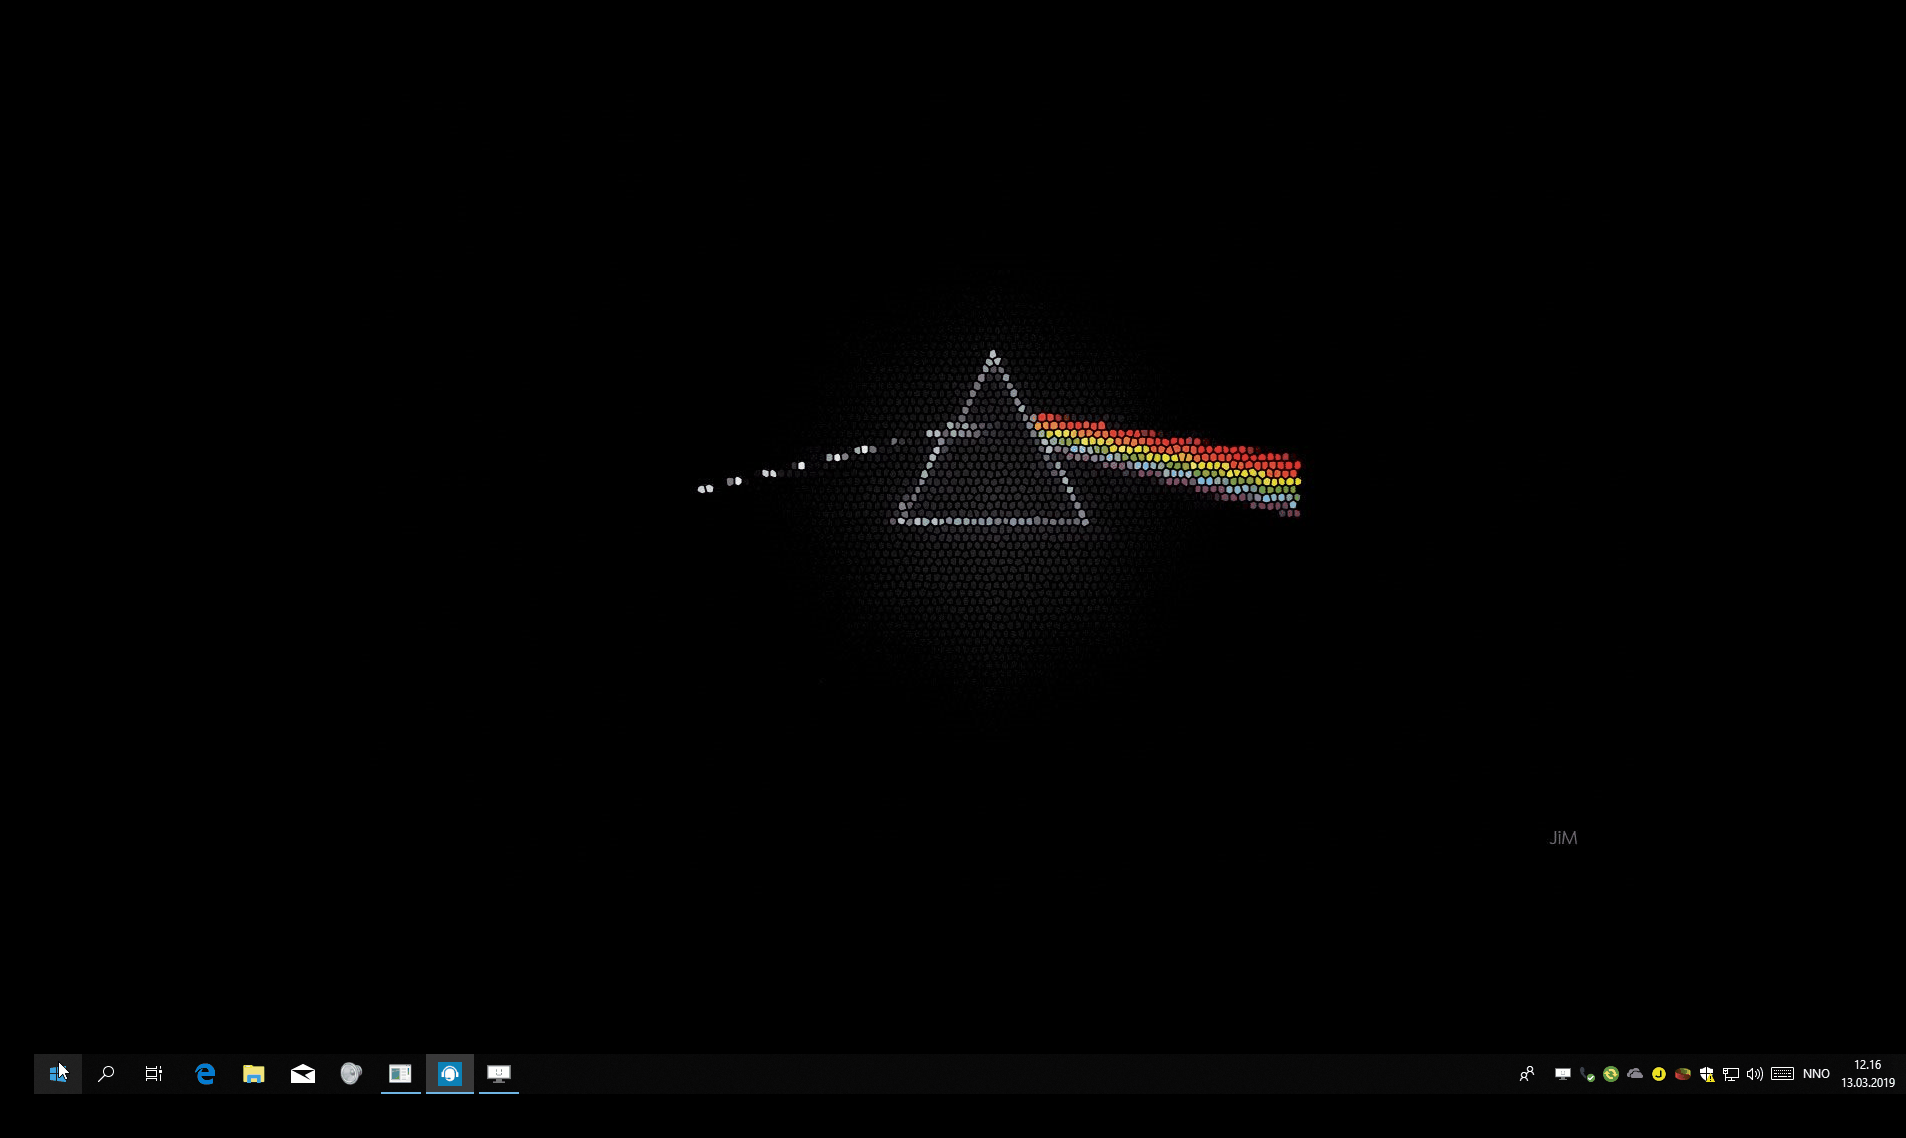Open the Windows Start menu
1906x1138 pixels.
click(58, 1074)
